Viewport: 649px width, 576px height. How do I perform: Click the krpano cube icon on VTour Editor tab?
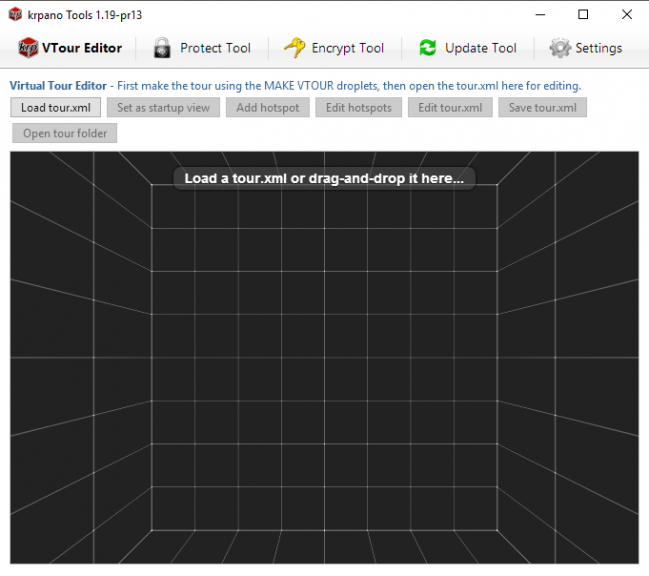point(28,48)
